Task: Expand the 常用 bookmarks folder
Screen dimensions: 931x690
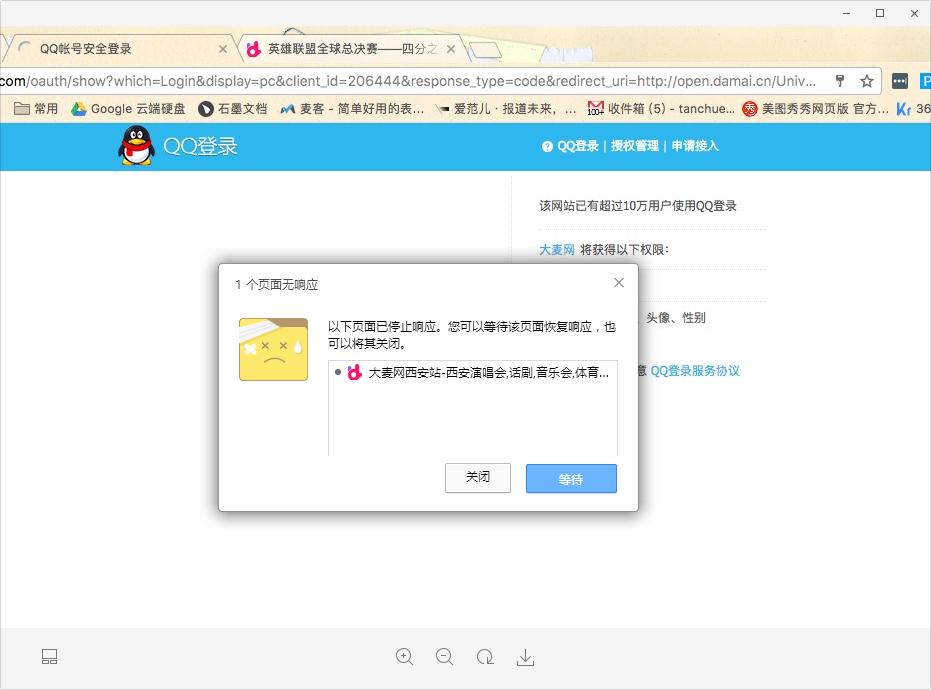Action: (36, 109)
